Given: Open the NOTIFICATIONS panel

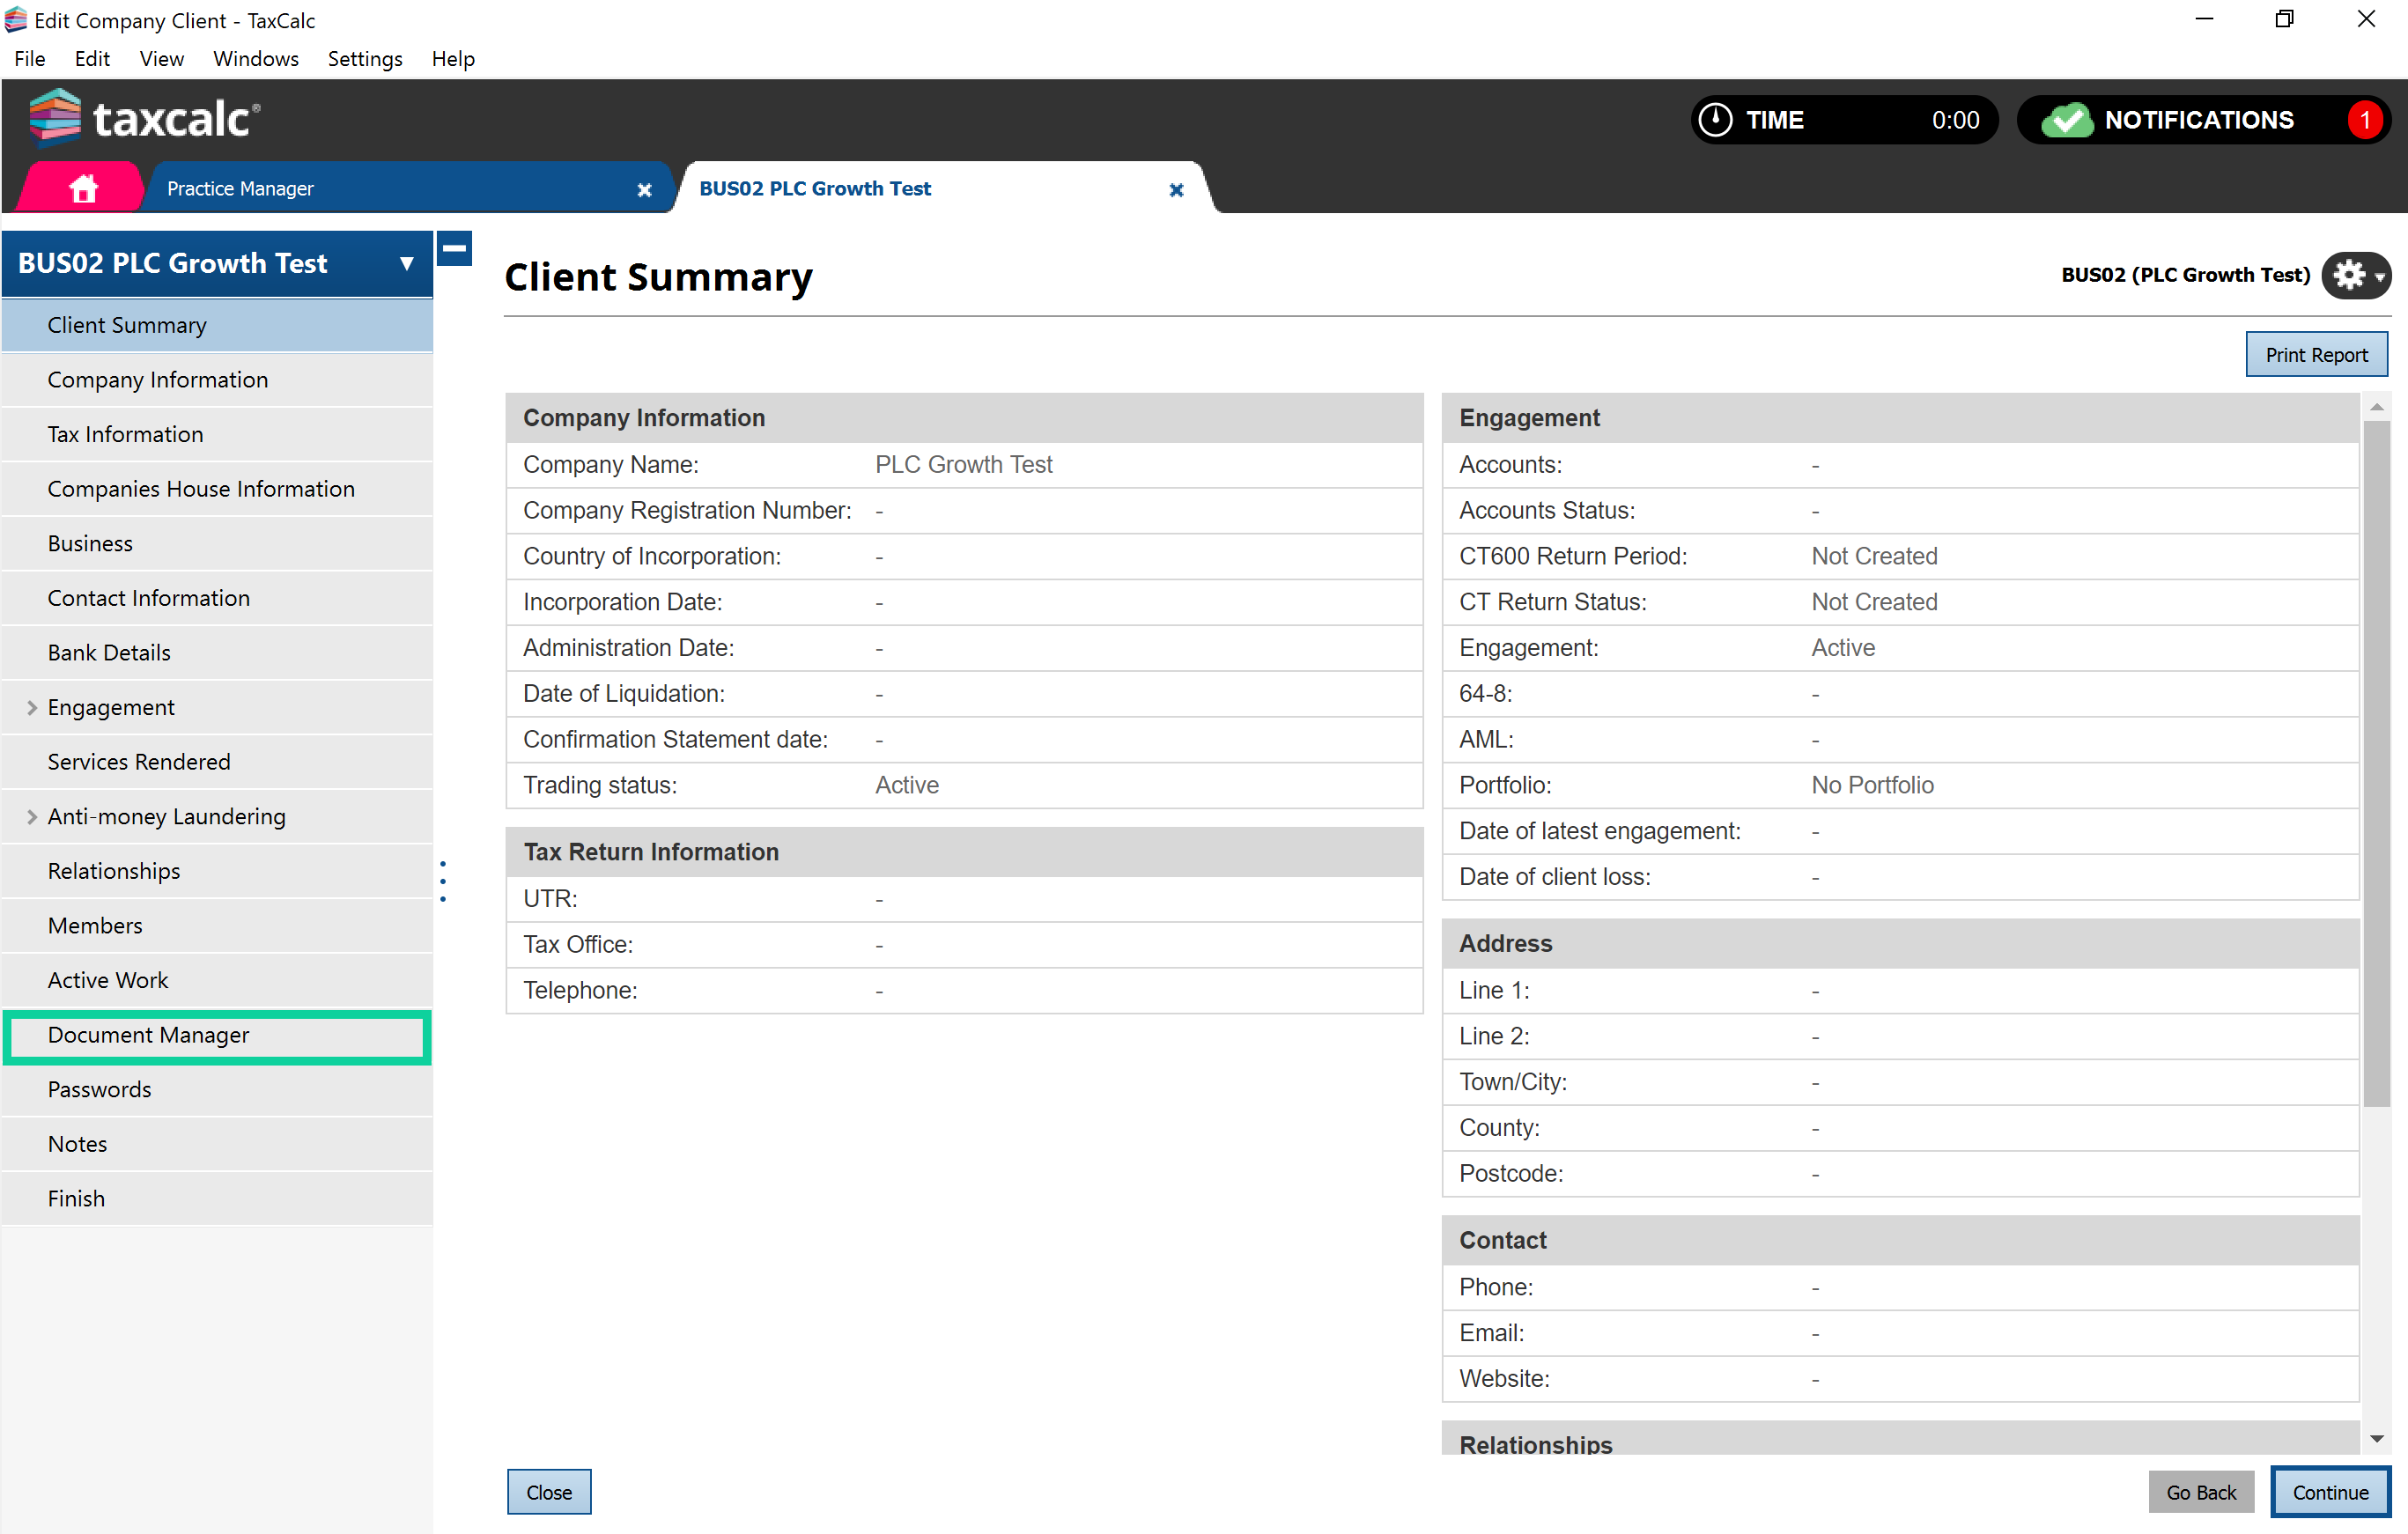Looking at the screenshot, I should tap(2203, 120).
